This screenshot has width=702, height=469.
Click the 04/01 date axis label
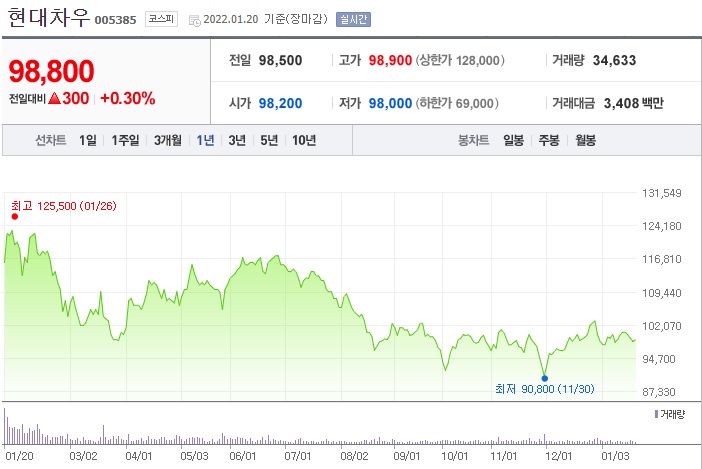[139, 456]
